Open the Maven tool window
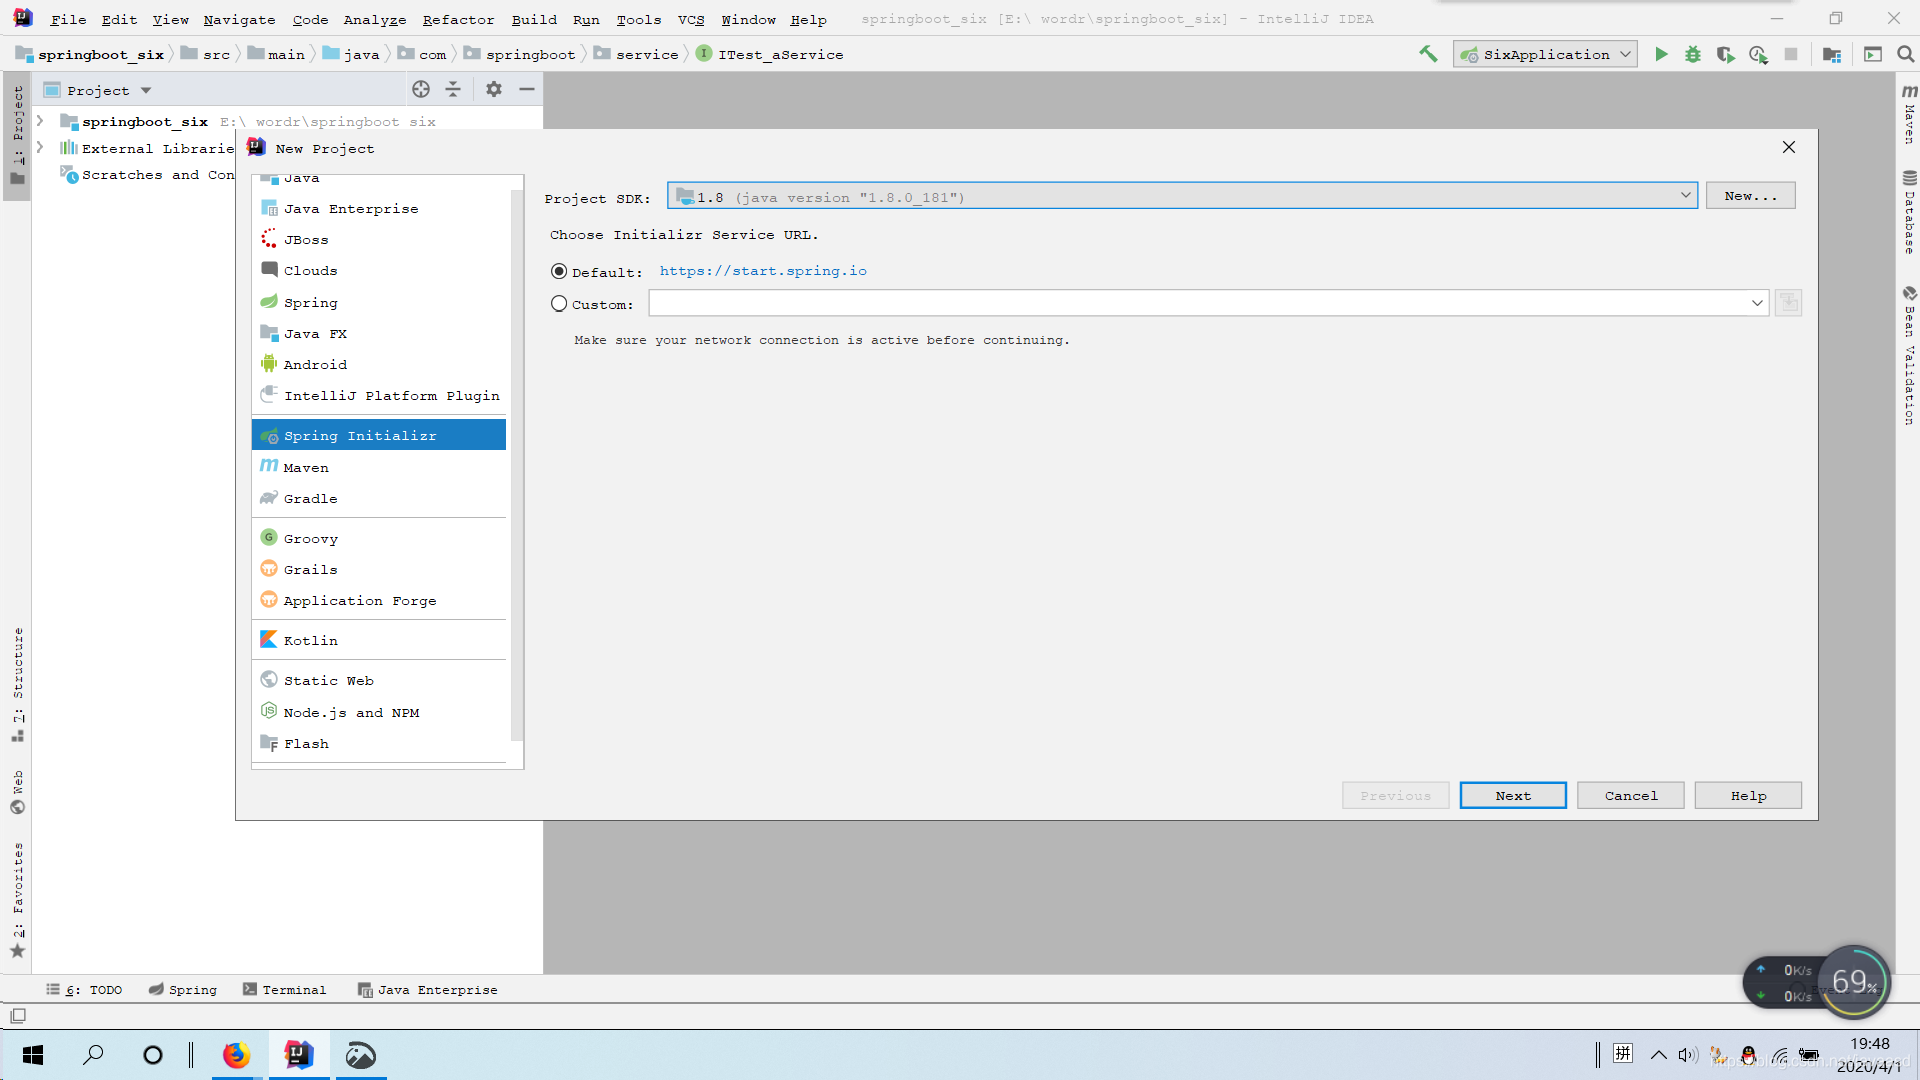The width and height of the screenshot is (1920, 1080). point(1909,114)
